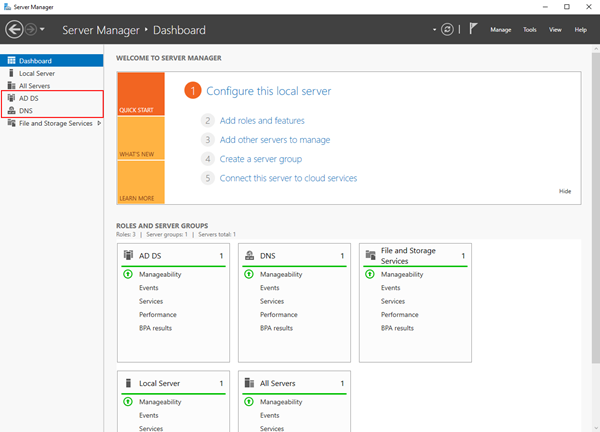The width and height of the screenshot is (600, 432).
Task: Click the DNS icon in sidebar
Action: (11, 111)
